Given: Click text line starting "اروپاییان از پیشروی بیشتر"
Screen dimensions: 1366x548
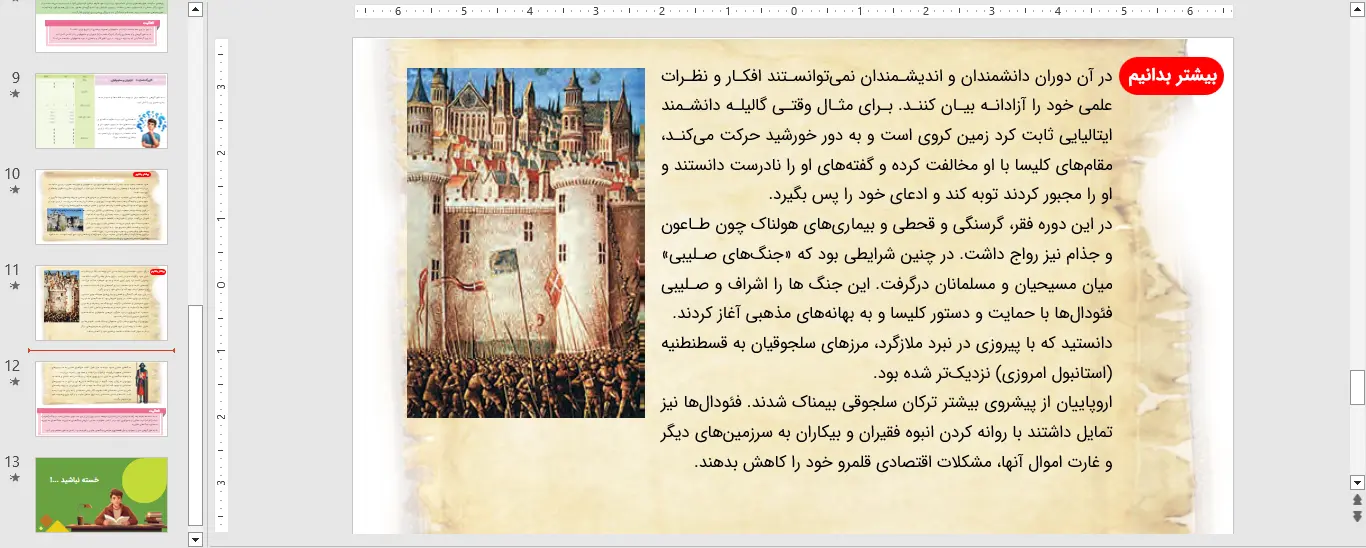Looking at the screenshot, I should (x=885, y=403).
